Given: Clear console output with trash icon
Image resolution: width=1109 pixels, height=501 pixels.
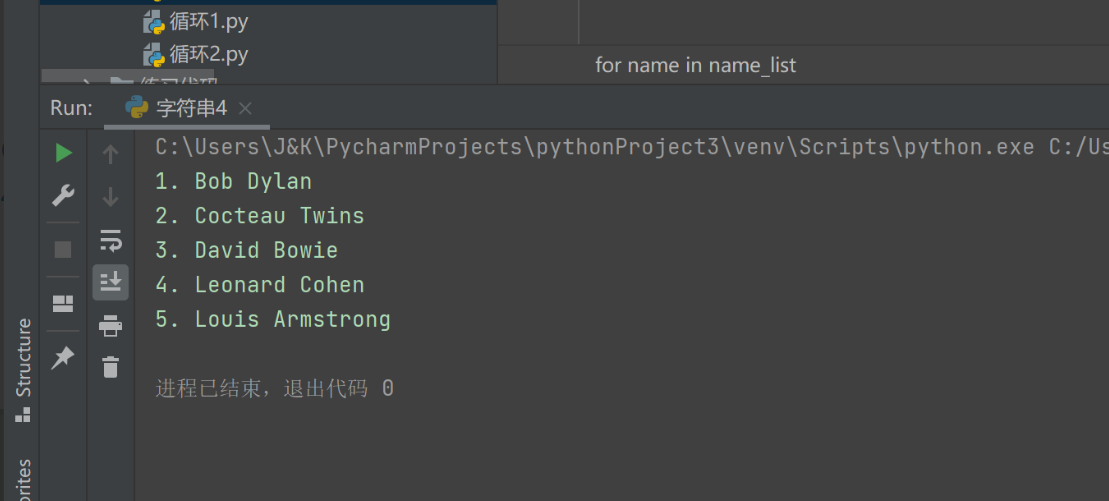Looking at the screenshot, I should coord(110,367).
